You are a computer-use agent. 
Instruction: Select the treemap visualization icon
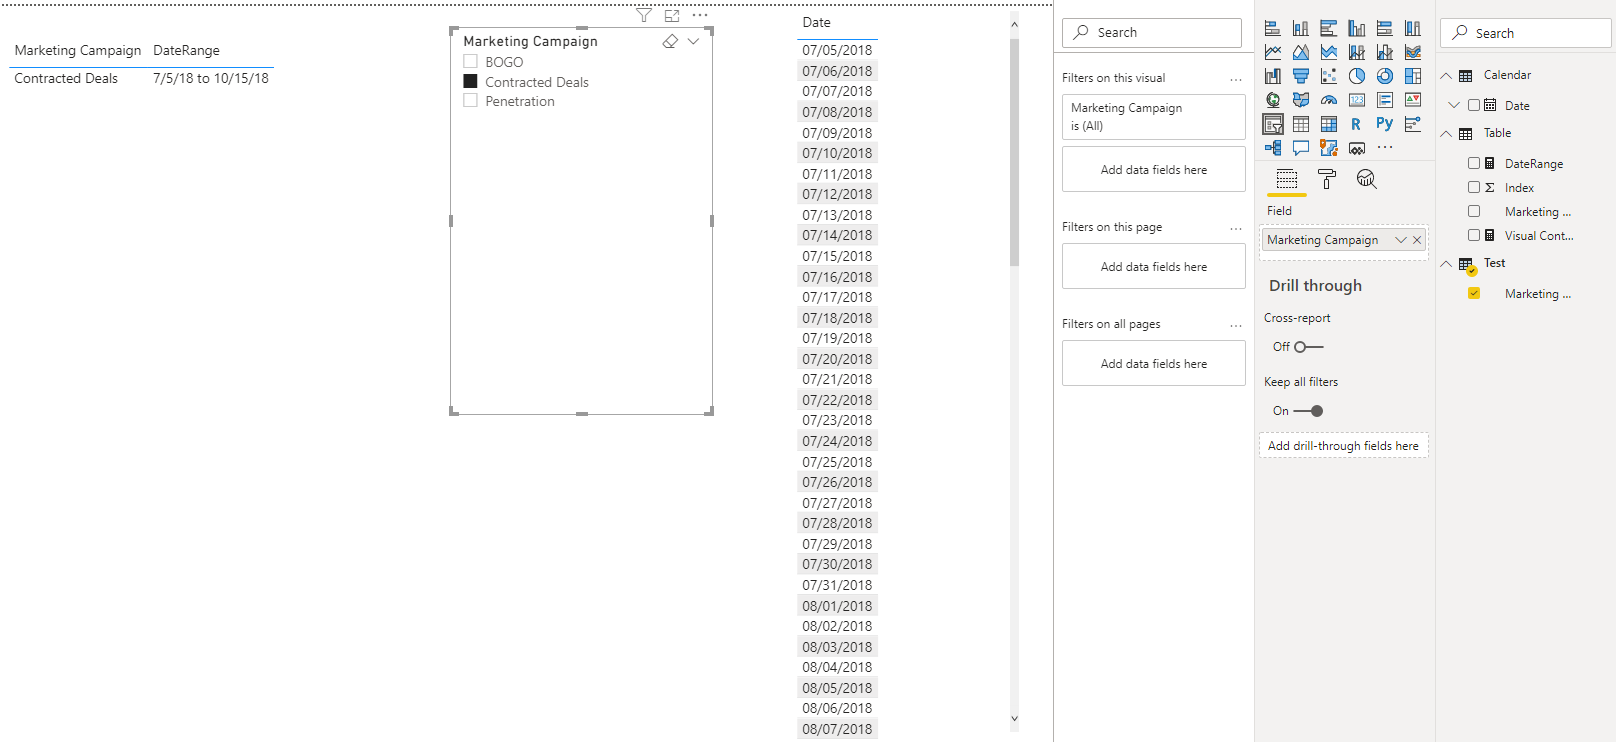[x=1413, y=76]
